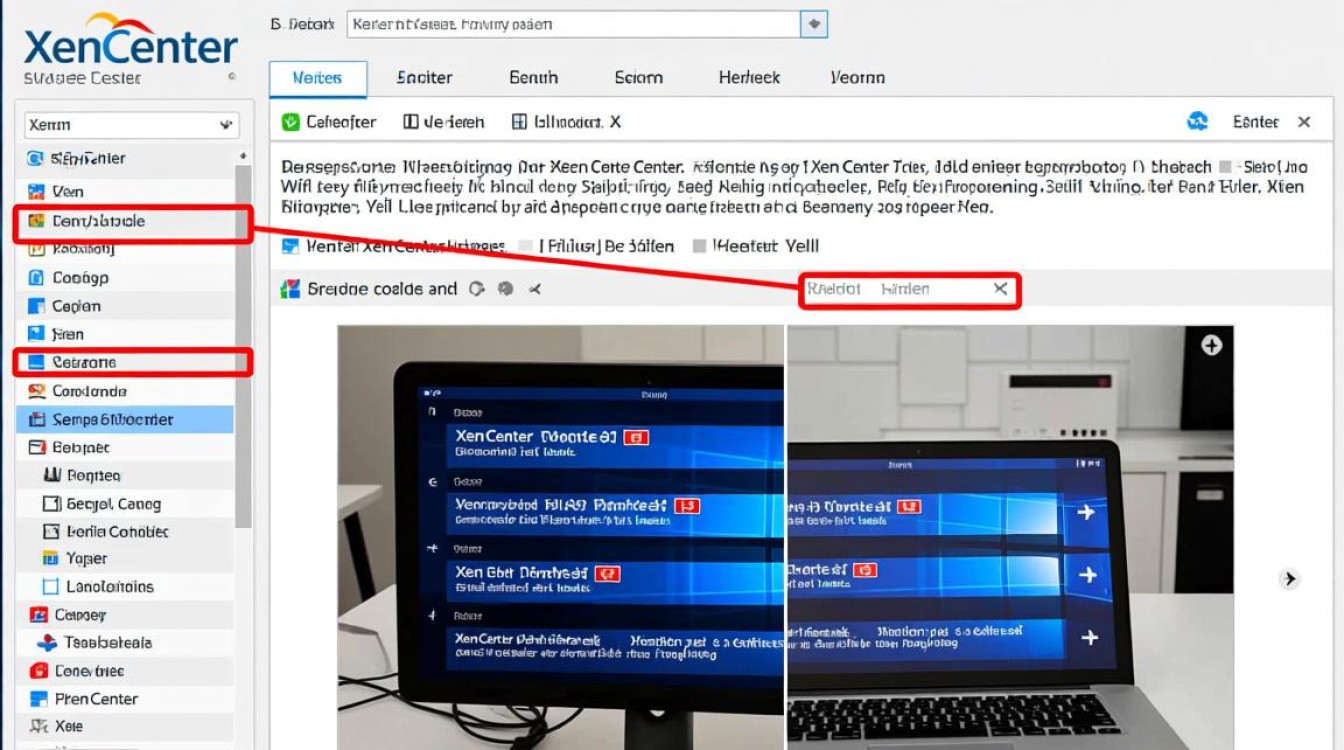The image size is (1344, 750).
Task: Click the icon next to PrenCenter in sidebar
Action: [38, 699]
